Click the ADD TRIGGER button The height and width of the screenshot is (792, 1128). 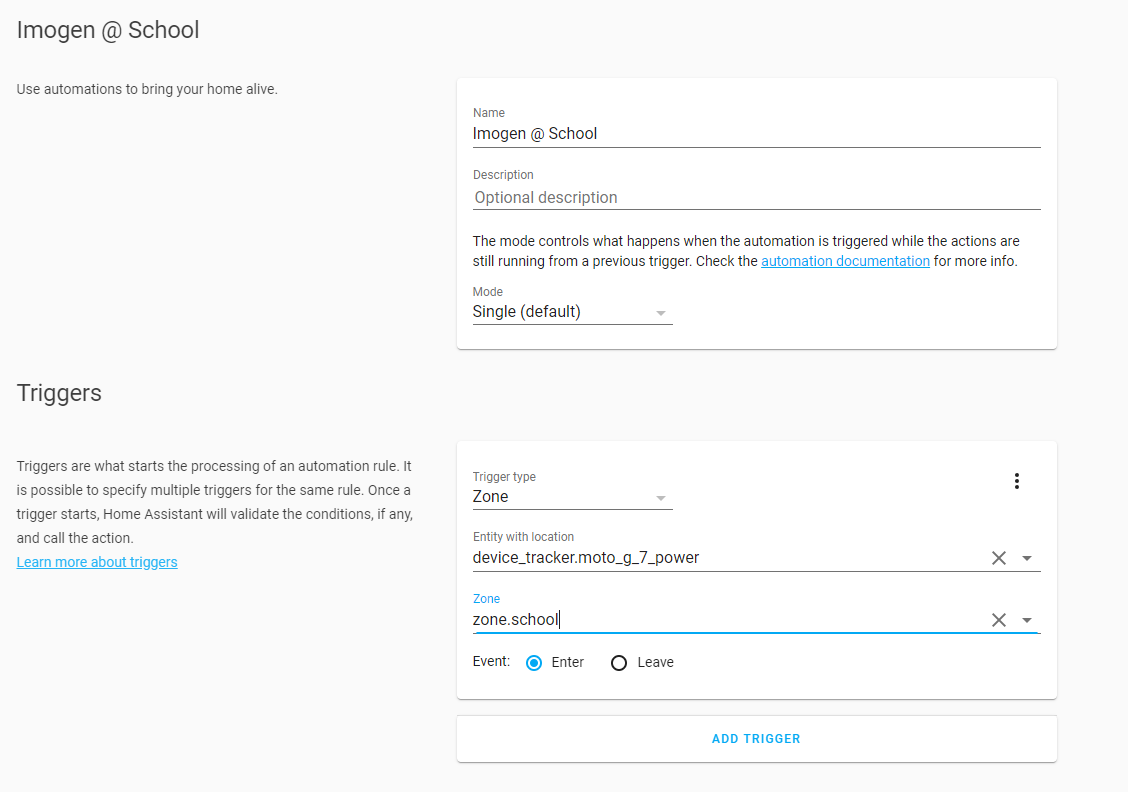pyautogui.click(x=756, y=739)
